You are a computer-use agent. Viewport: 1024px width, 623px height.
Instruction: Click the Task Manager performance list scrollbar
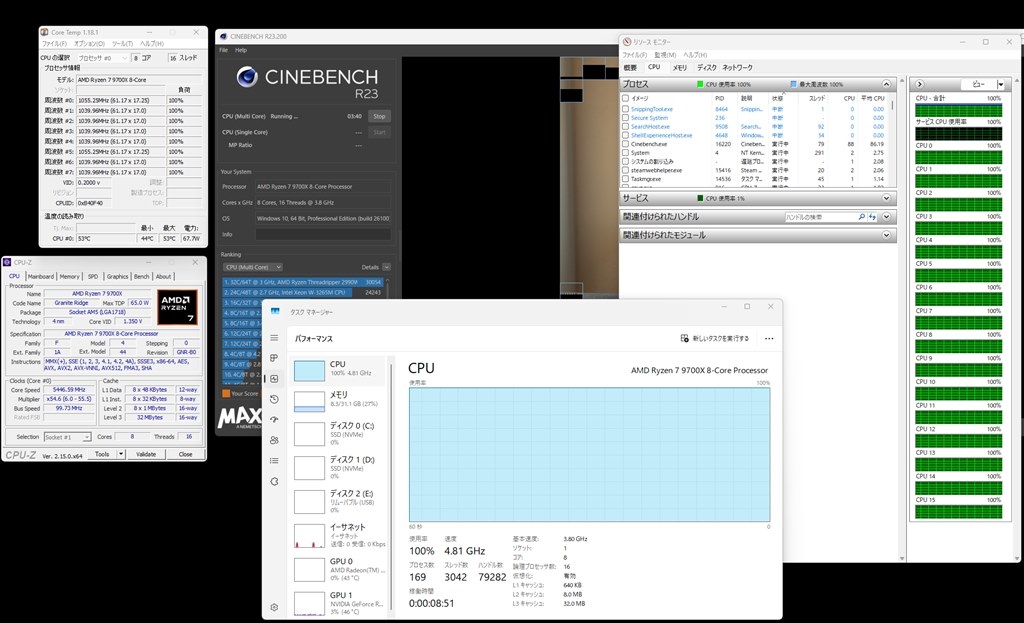[x=391, y=487]
